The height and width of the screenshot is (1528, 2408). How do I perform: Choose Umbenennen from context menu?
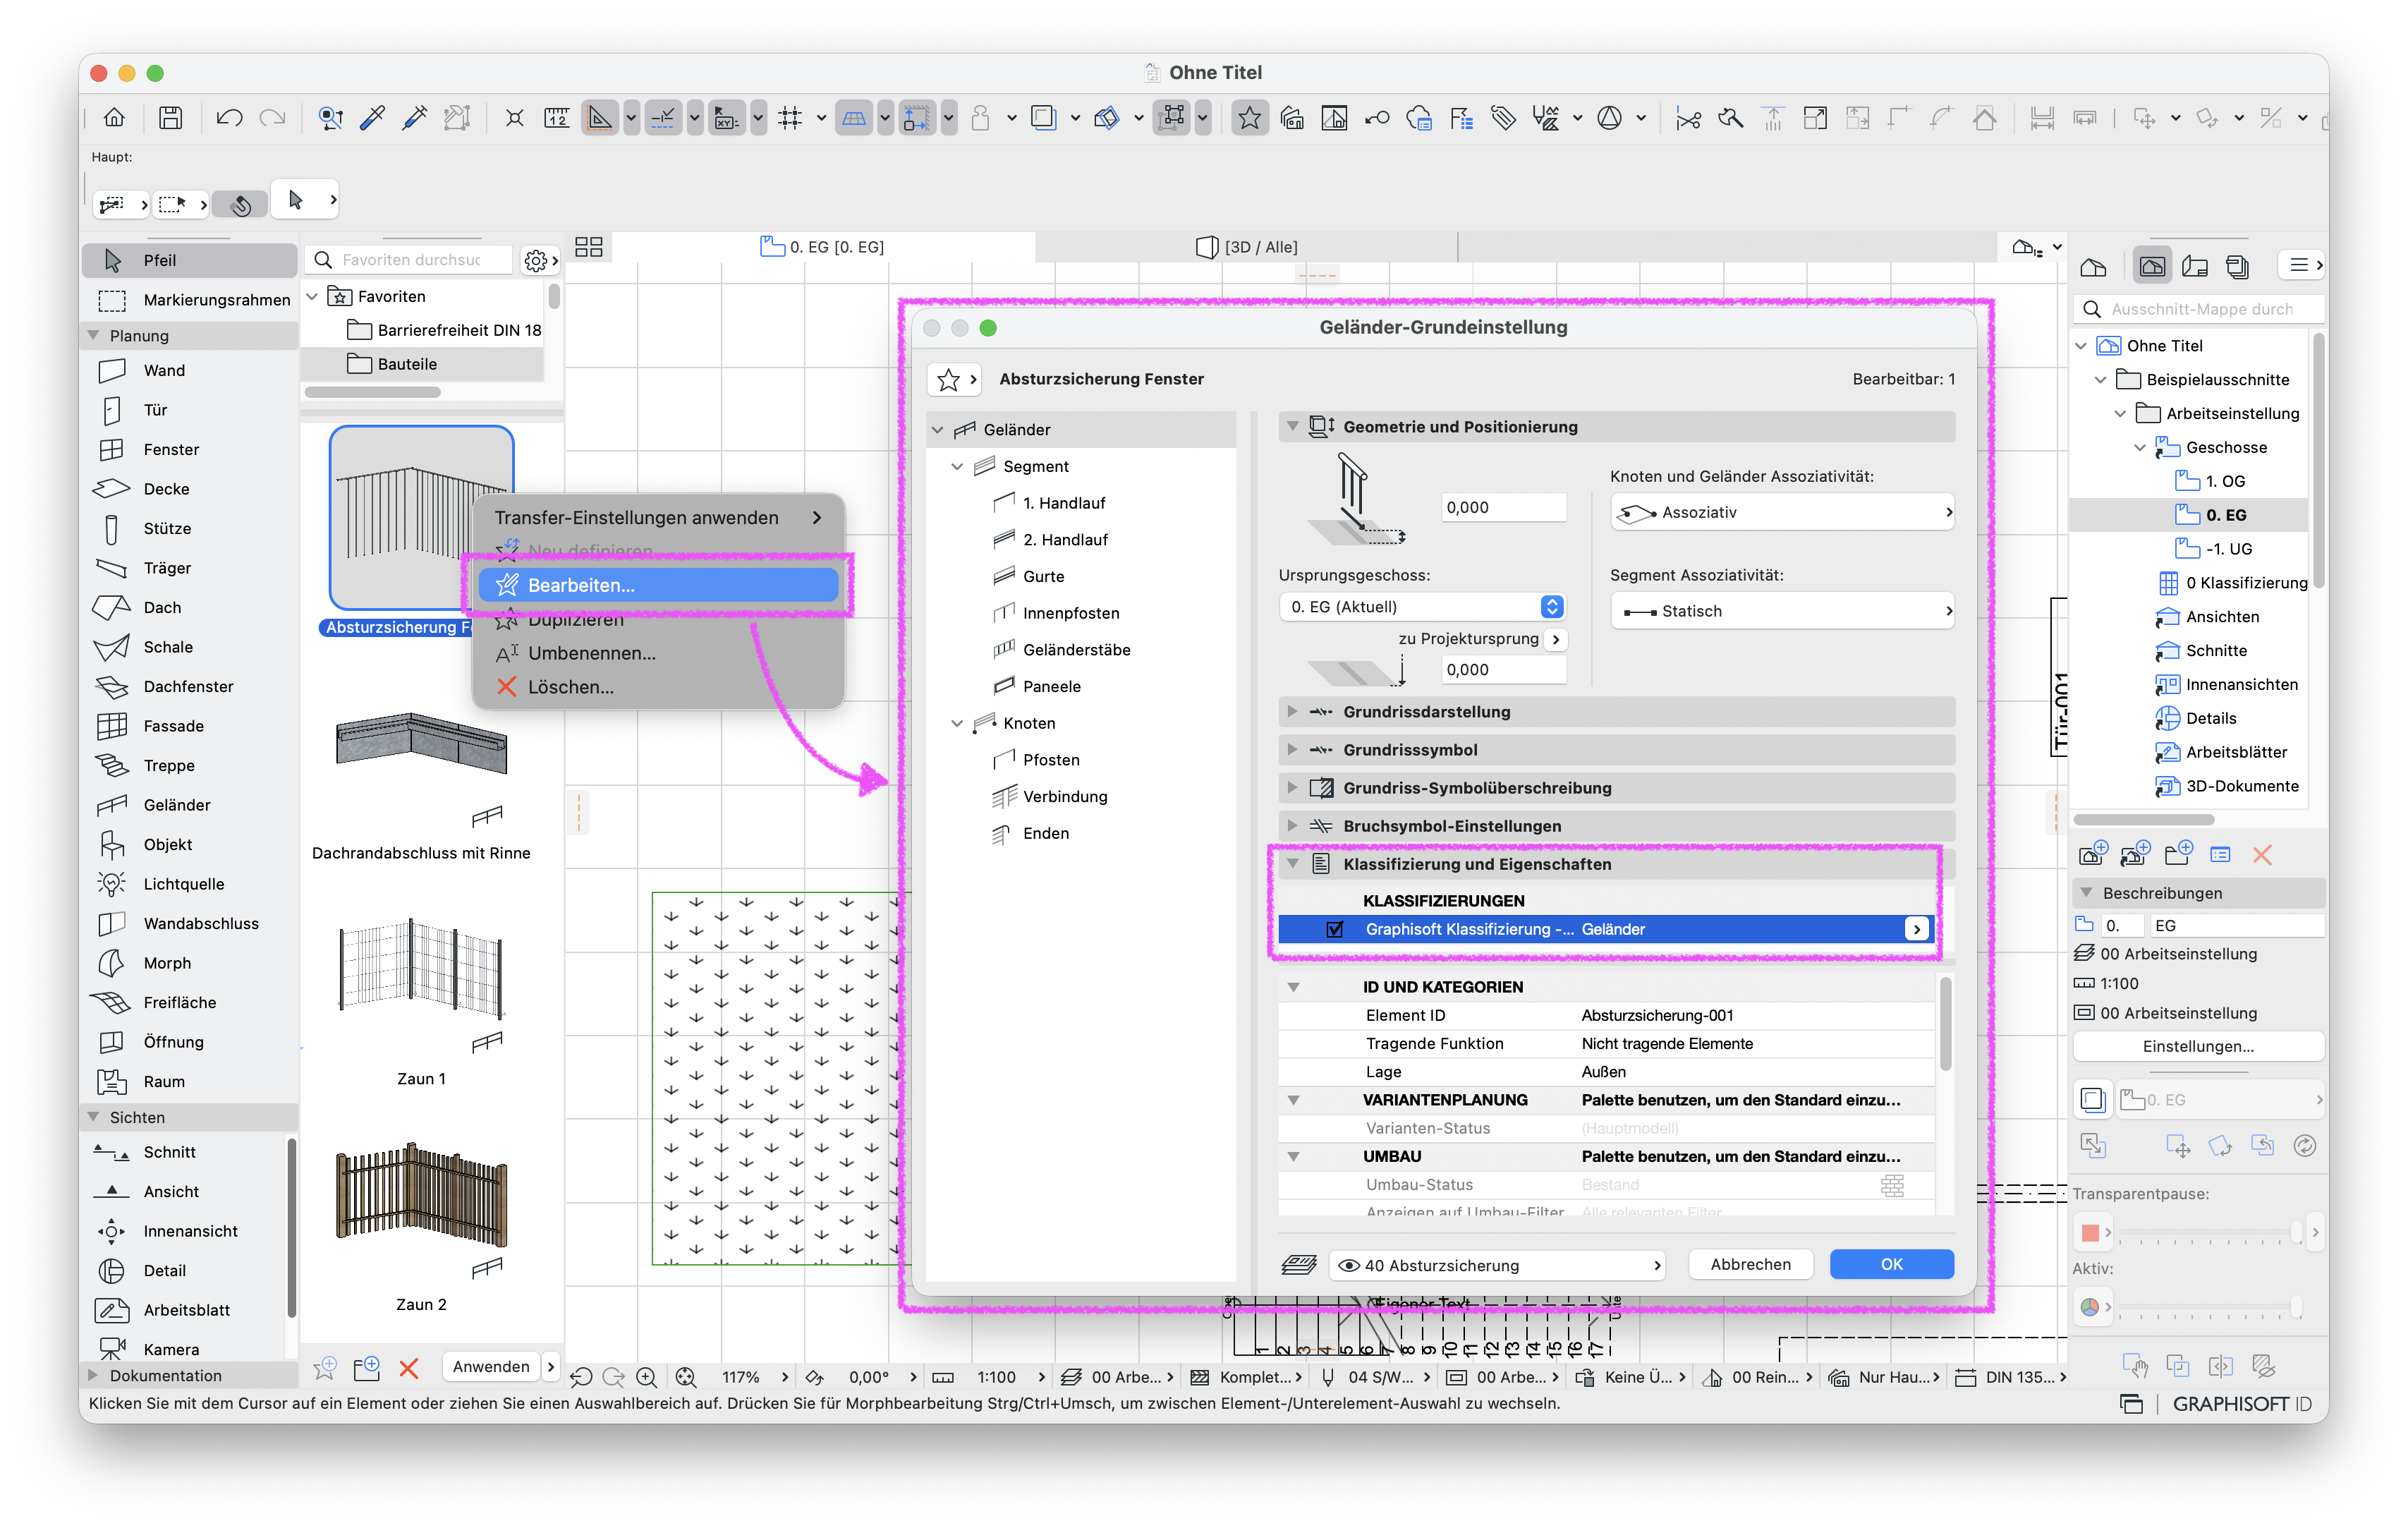[x=592, y=653]
